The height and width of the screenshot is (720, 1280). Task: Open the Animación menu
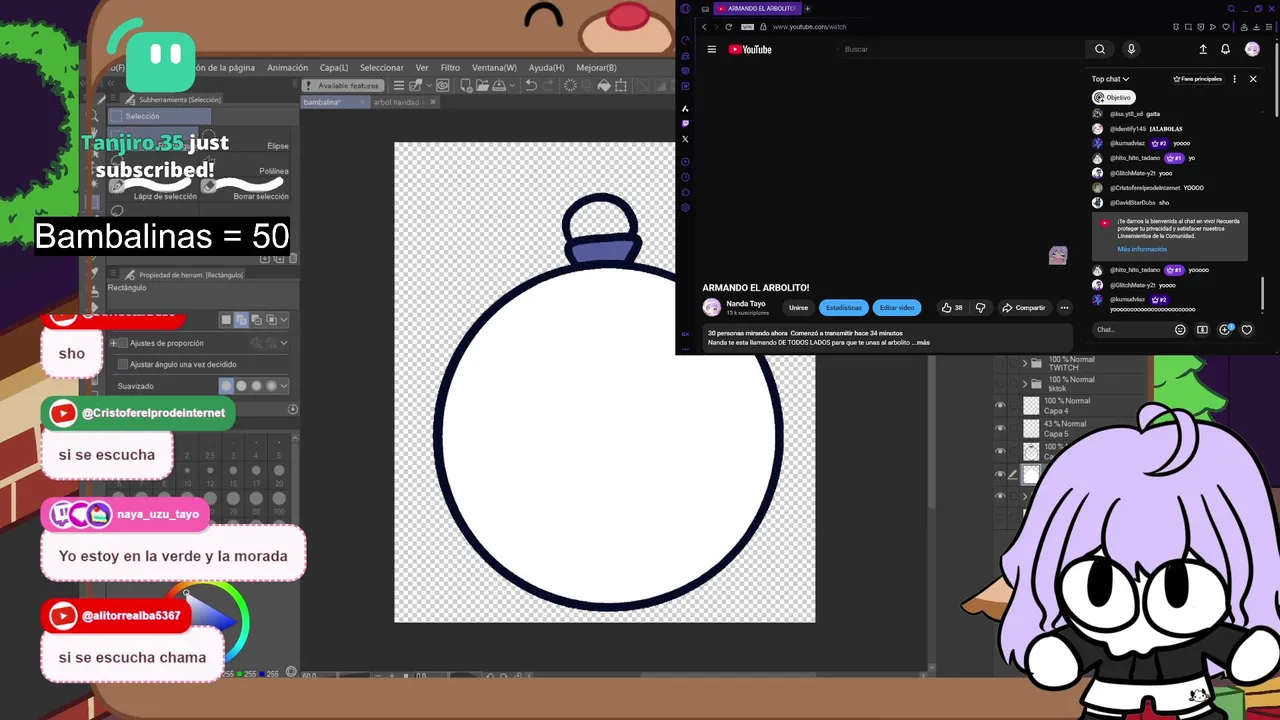point(287,68)
